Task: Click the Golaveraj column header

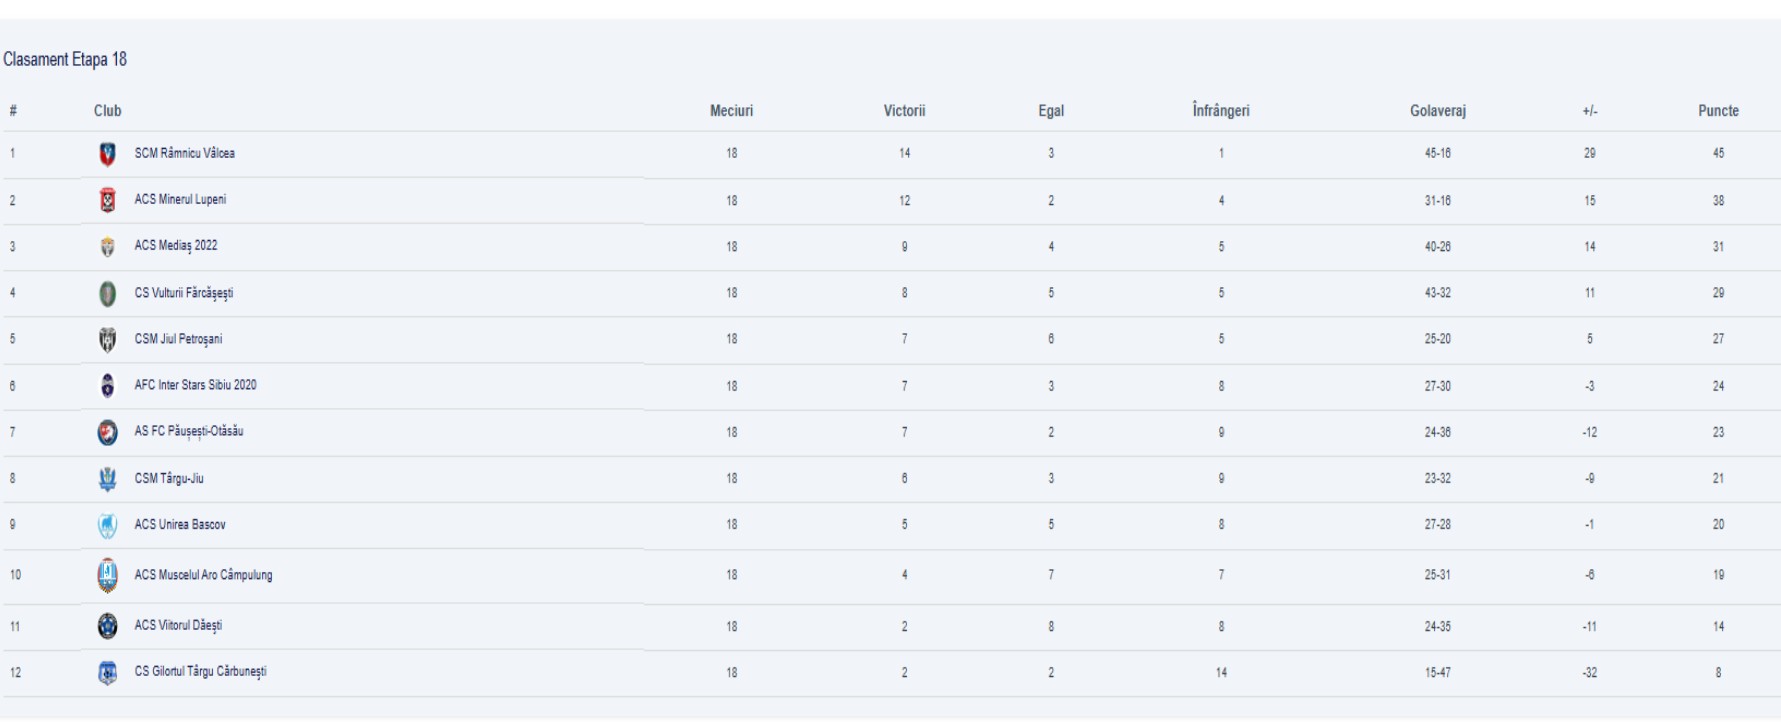Action: tap(1438, 111)
